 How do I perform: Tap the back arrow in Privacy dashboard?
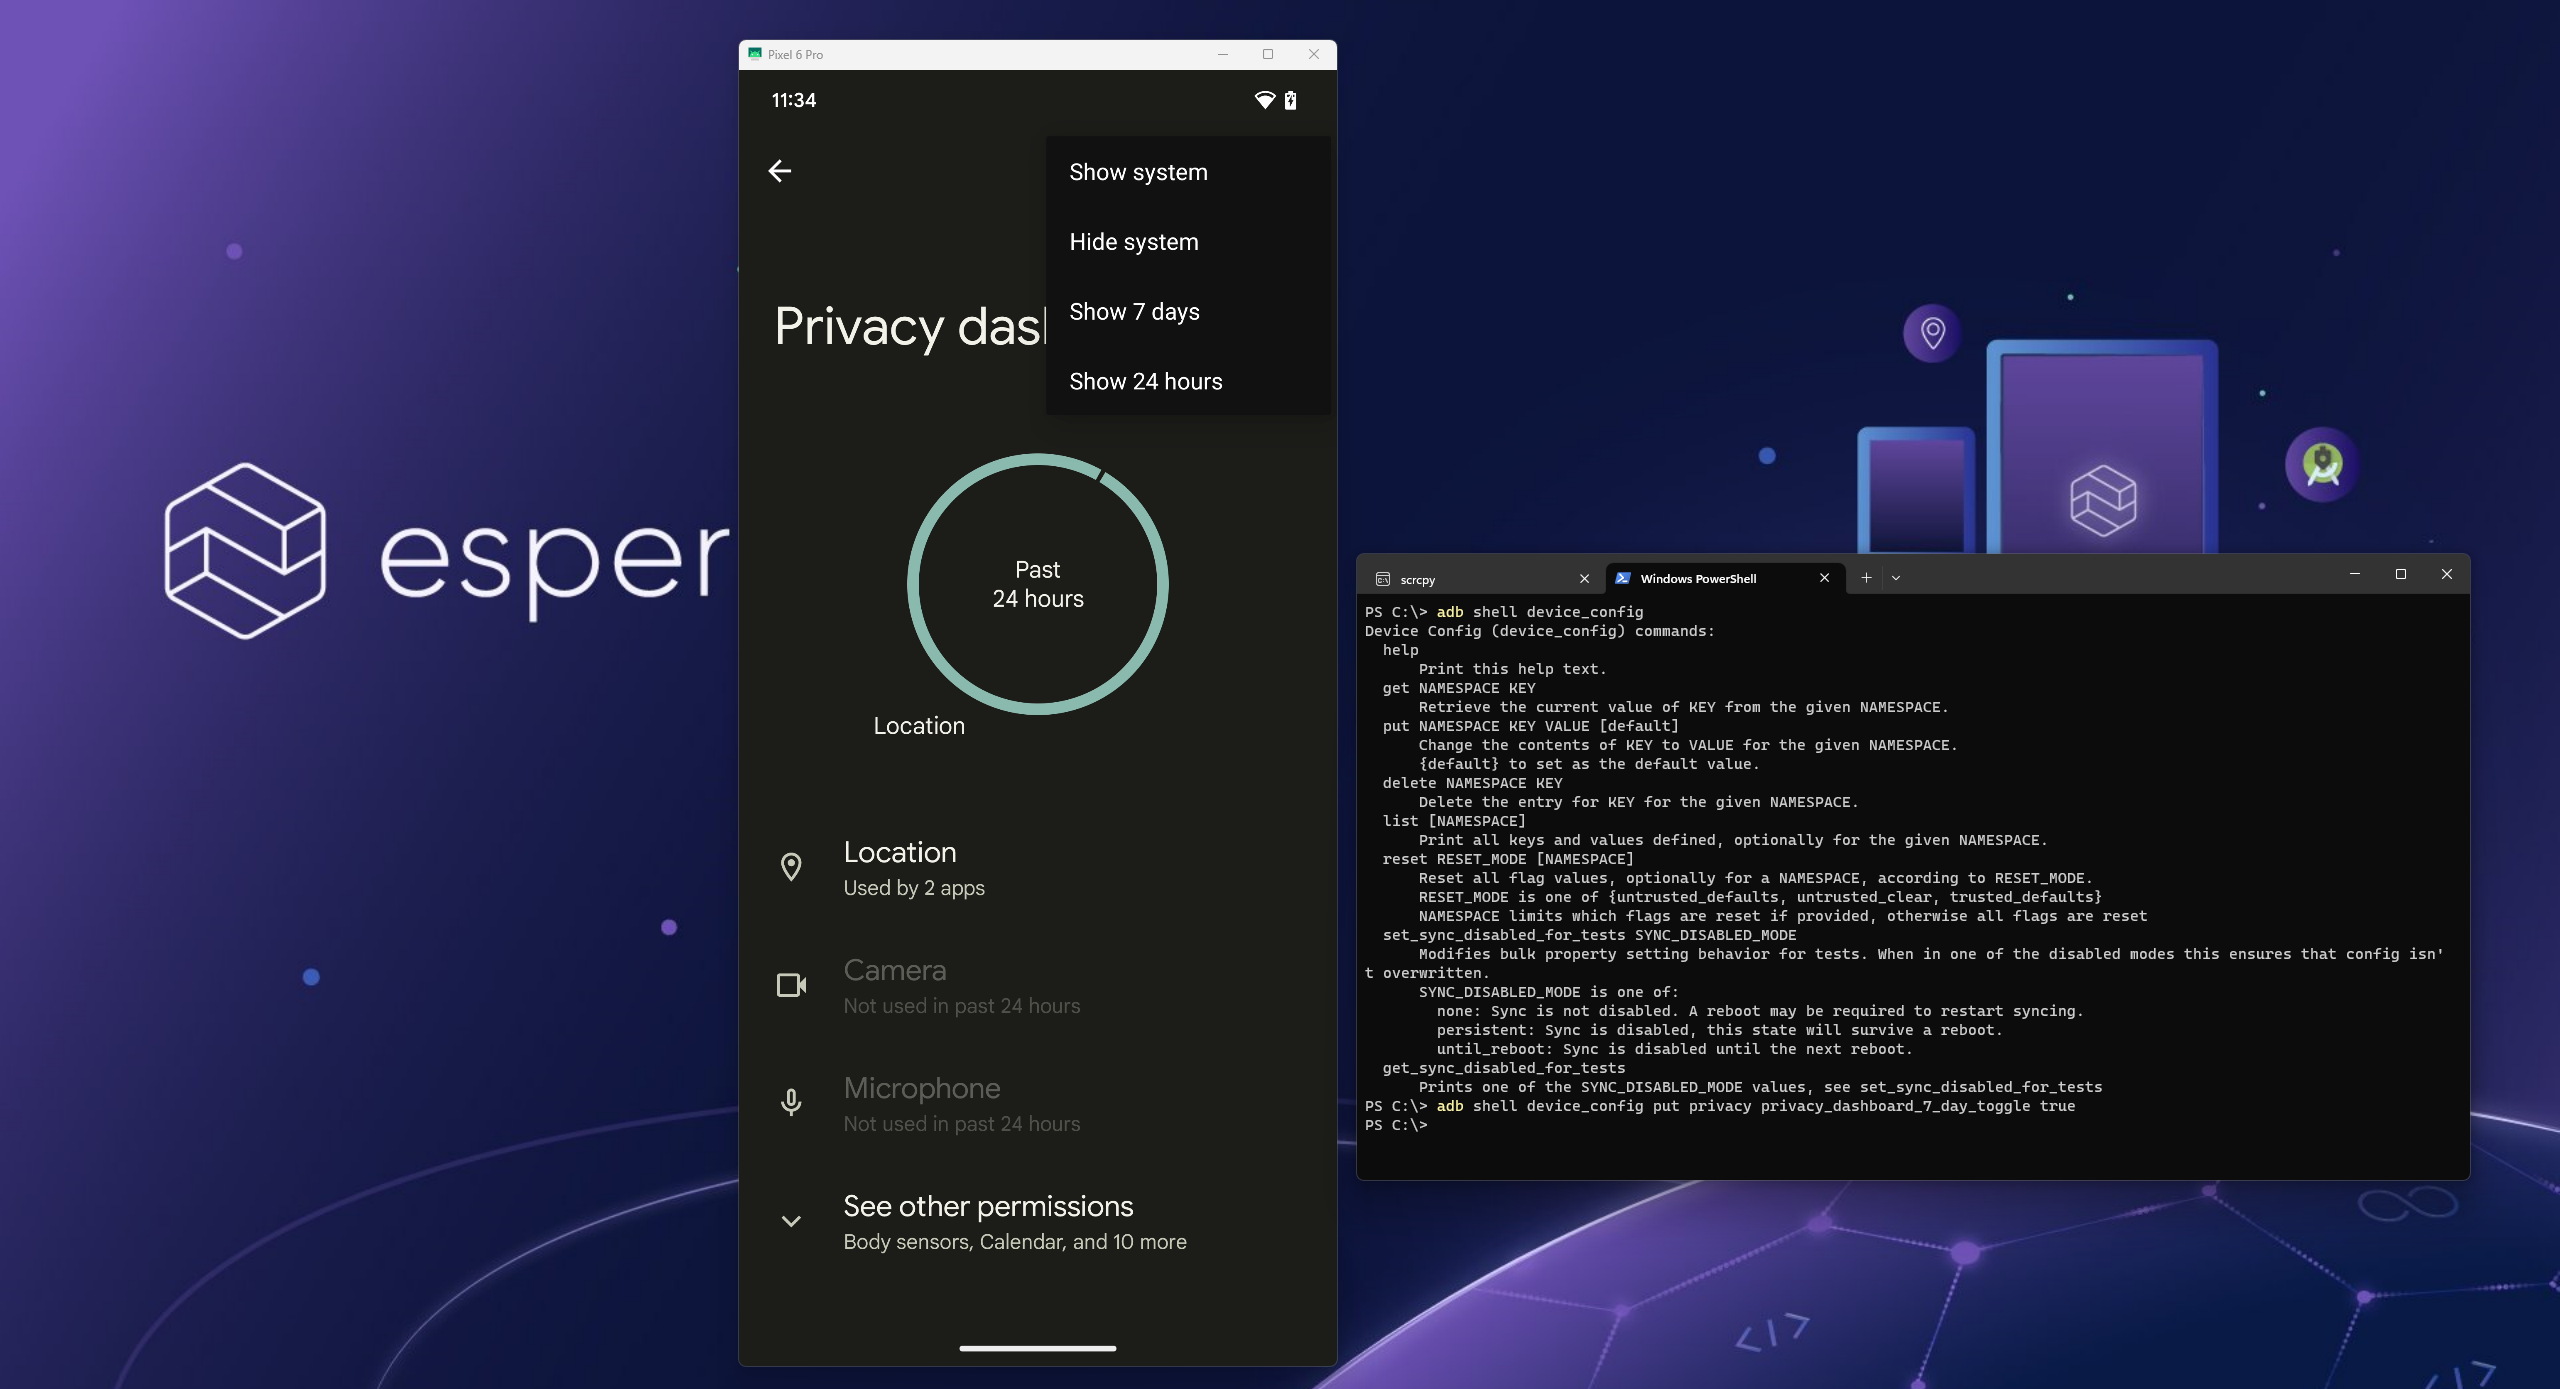pos(780,171)
